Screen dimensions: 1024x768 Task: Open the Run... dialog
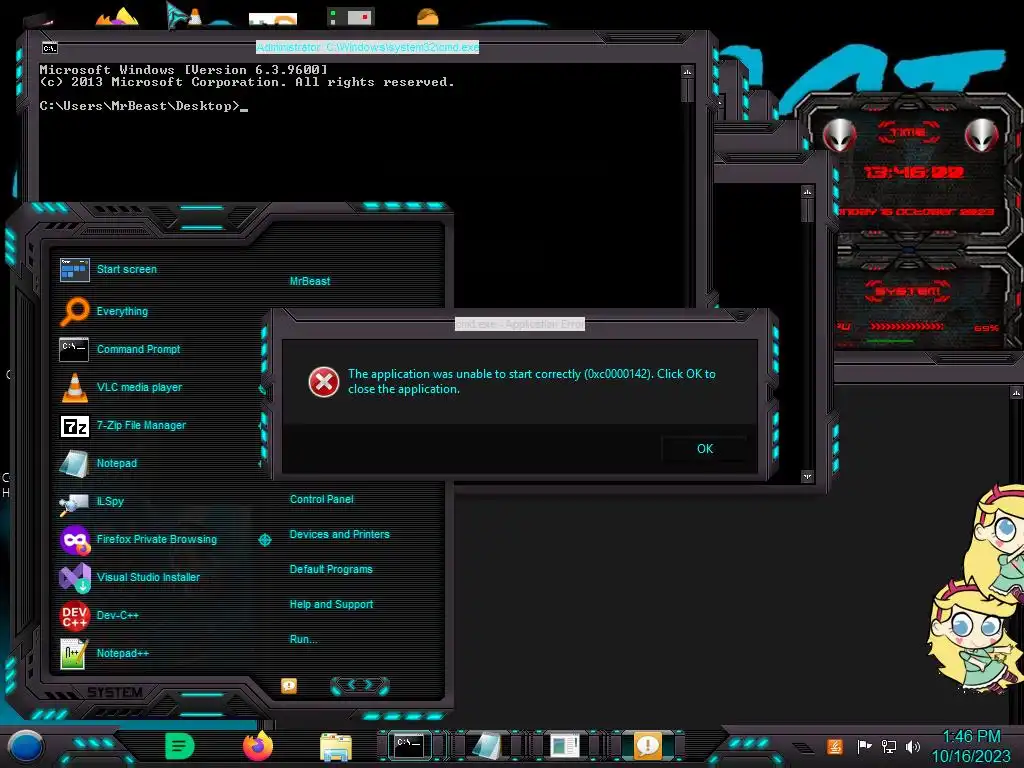pyautogui.click(x=304, y=639)
